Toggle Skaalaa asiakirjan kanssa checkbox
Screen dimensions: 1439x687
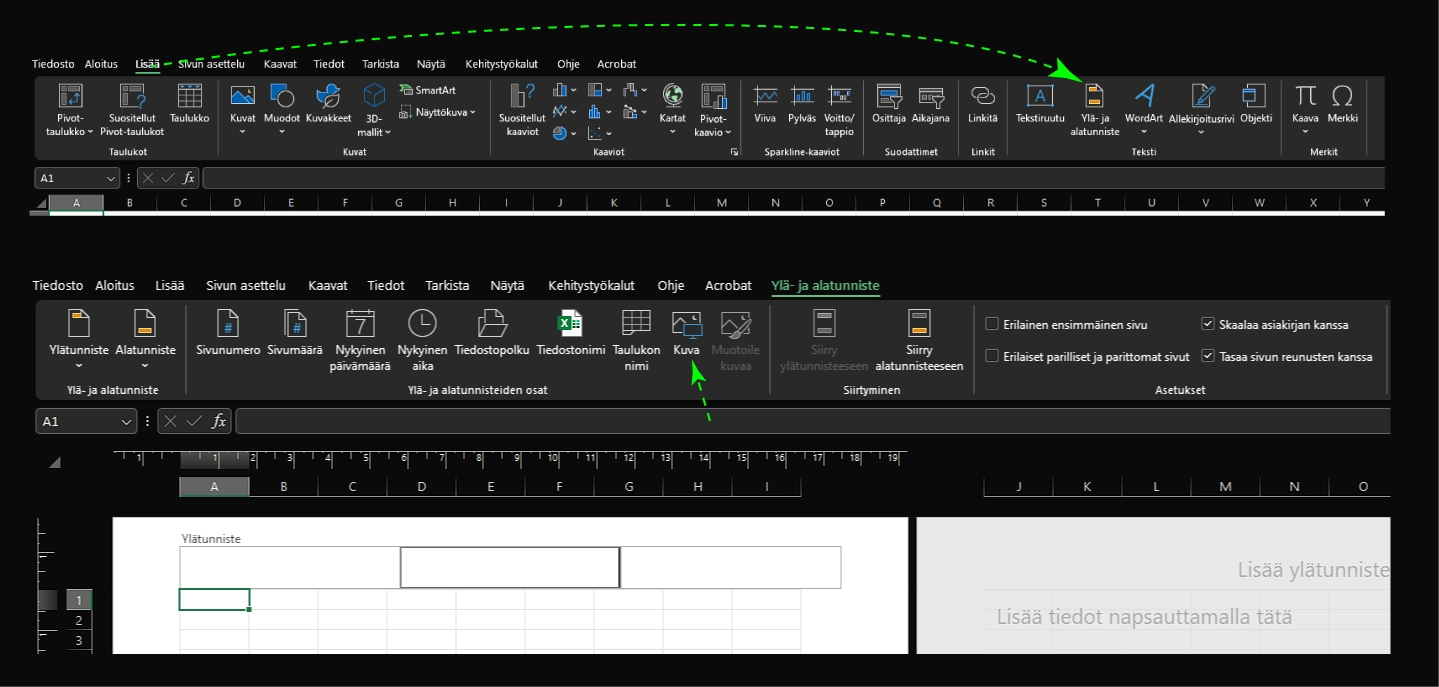1208,325
